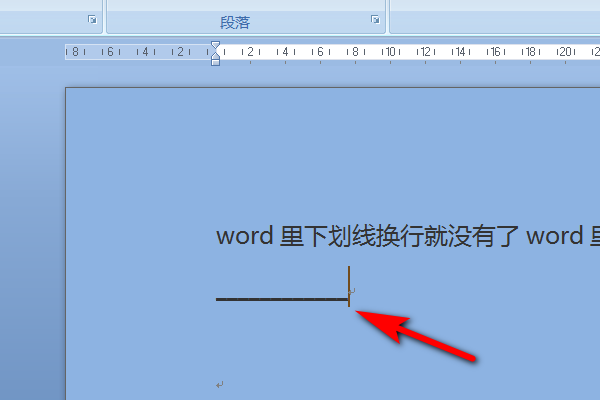
Task: Click the 8 in ruler's left margin
Action: 75,52
